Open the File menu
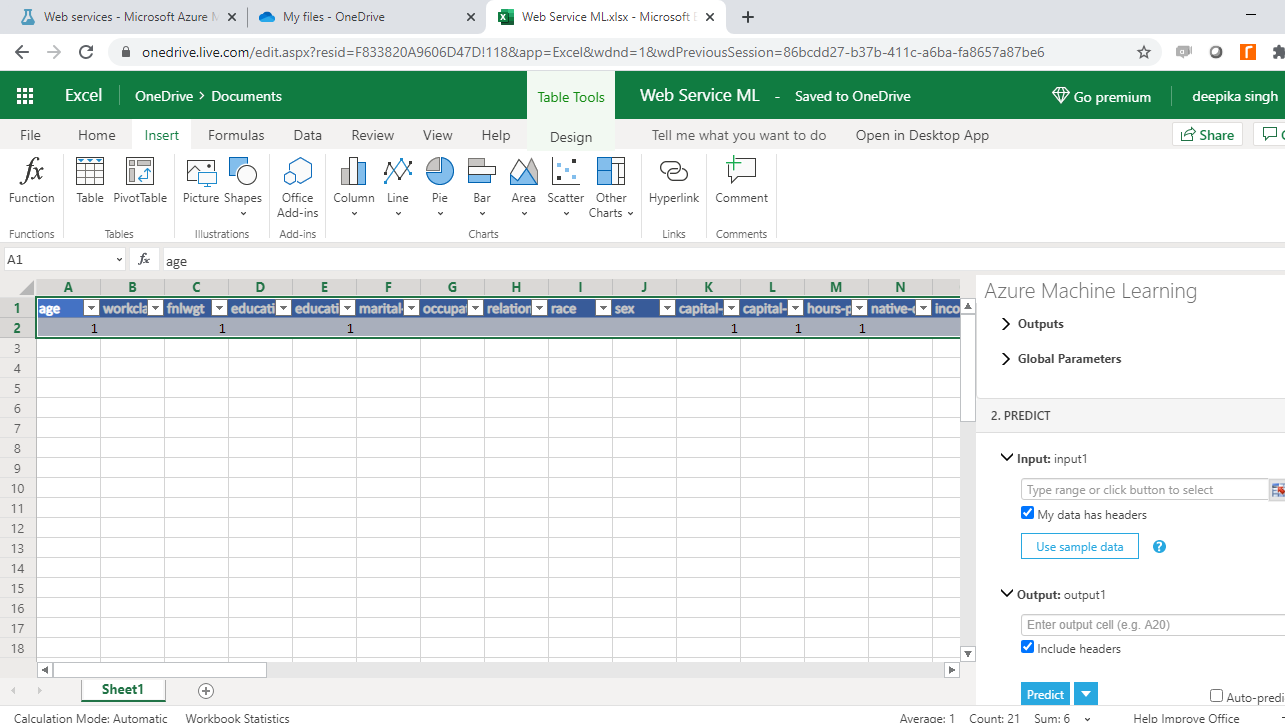The width and height of the screenshot is (1285, 723). point(30,135)
